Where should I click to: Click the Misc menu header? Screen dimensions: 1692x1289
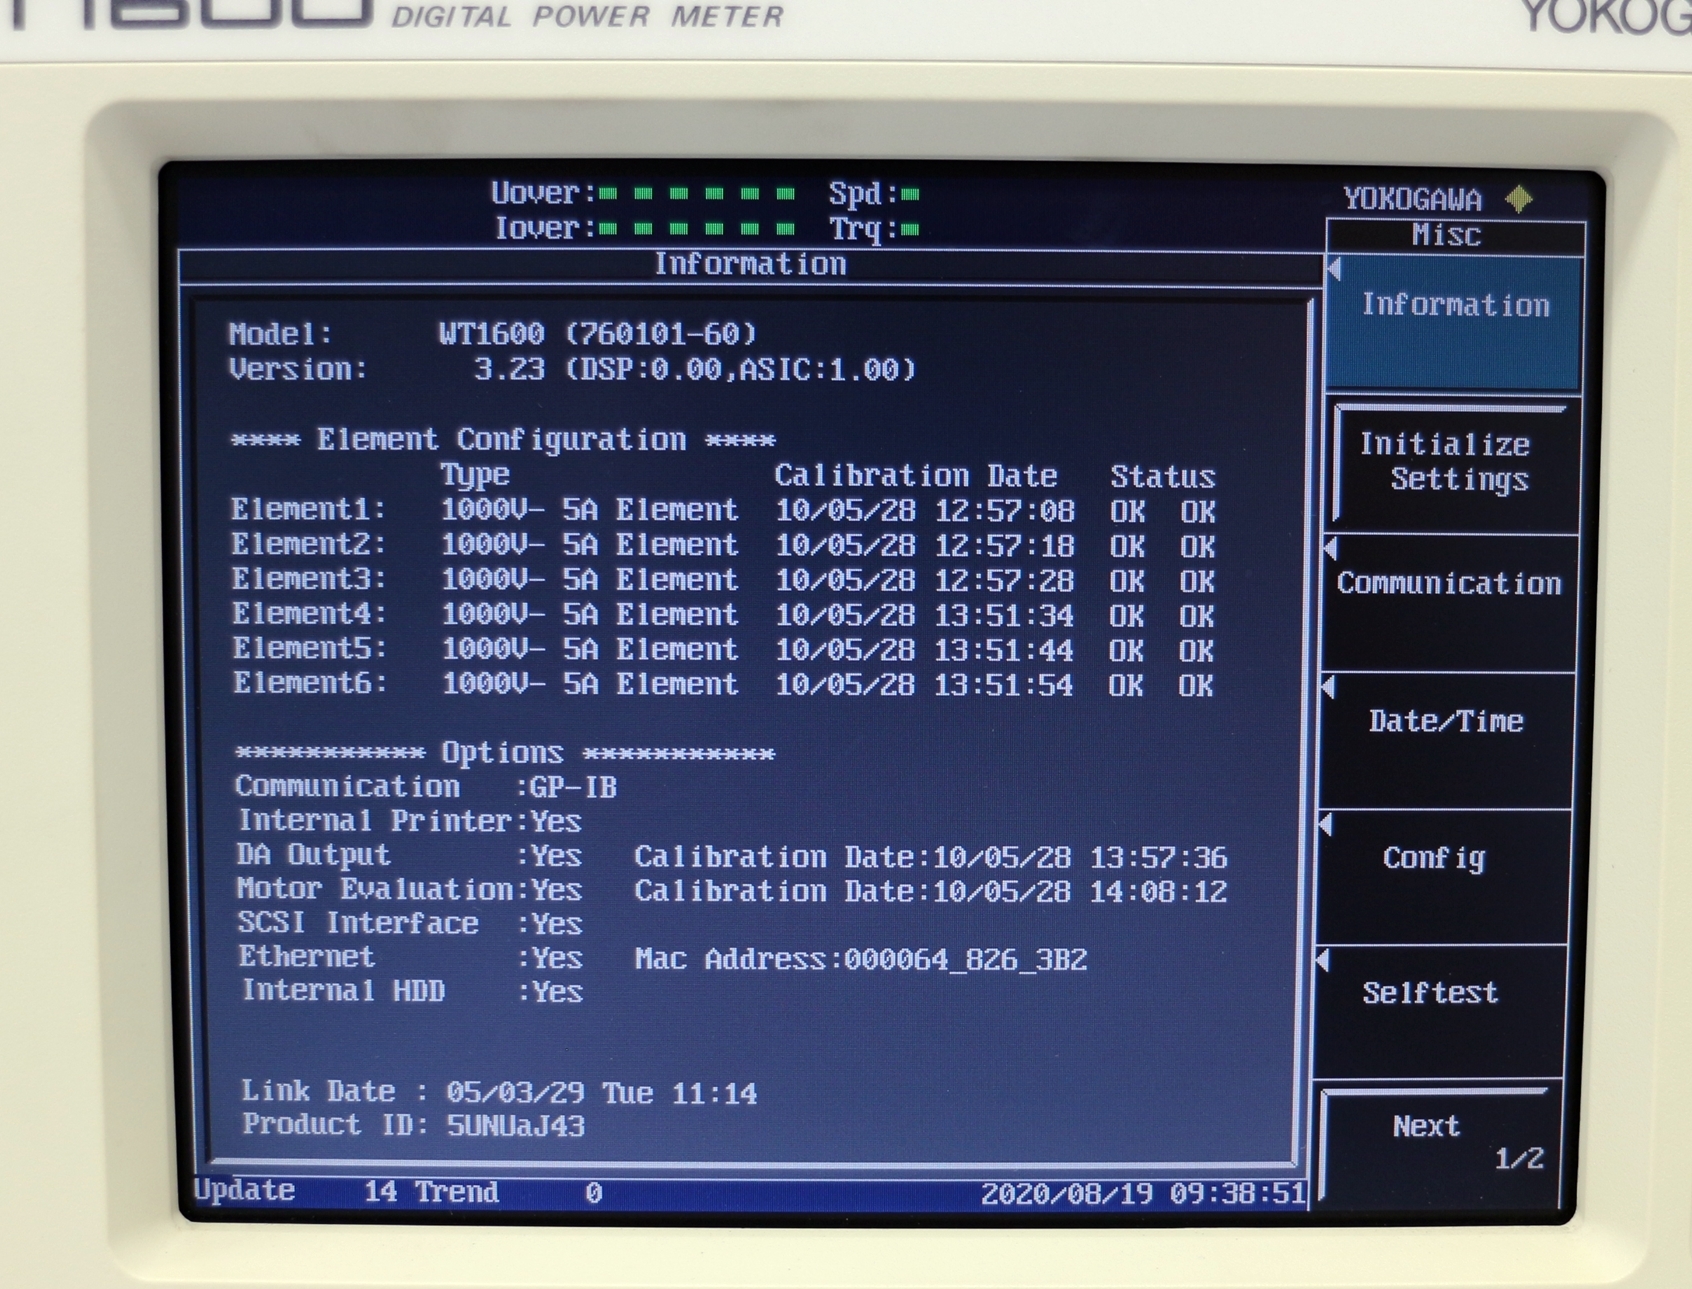pyautogui.click(x=1447, y=236)
